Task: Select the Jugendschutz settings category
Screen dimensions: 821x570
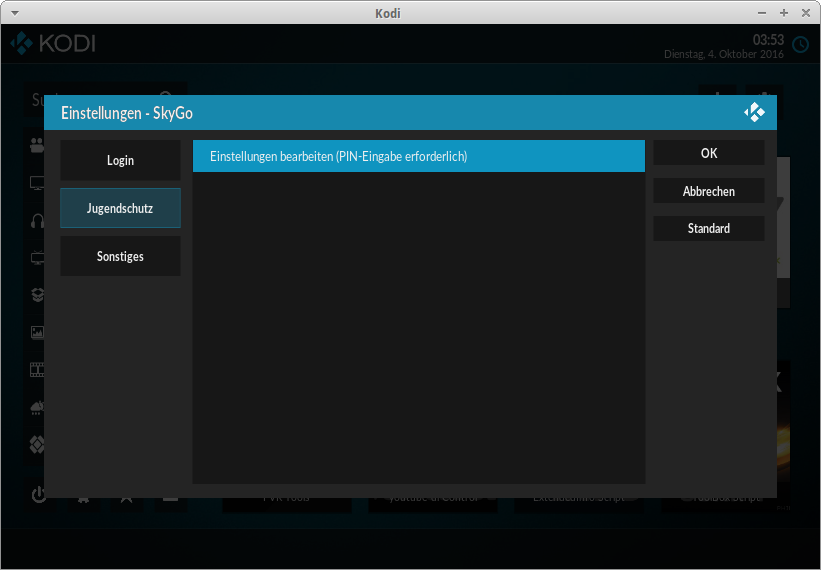Action: (x=120, y=208)
